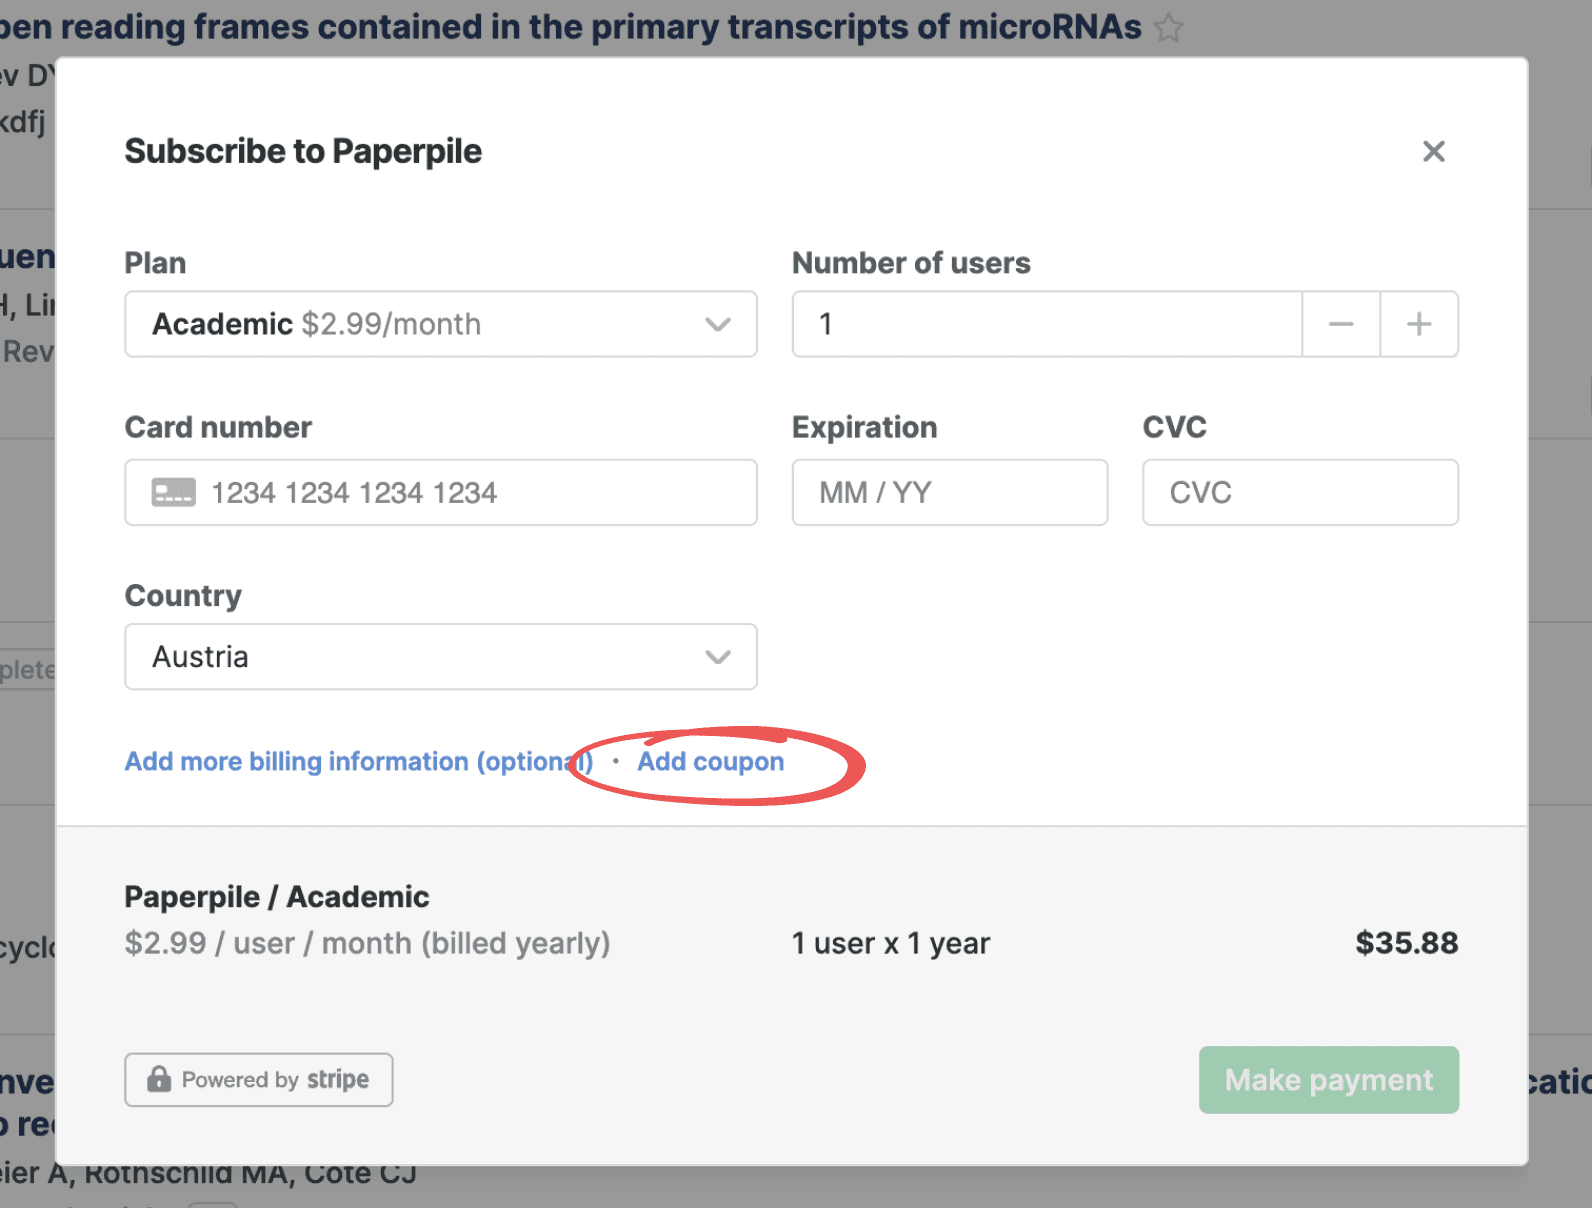Image resolution: width=1592 pixels, height=1208 pixels.
Task: Click the microRNAs paper title behind dialog
Action: [570, 27]
